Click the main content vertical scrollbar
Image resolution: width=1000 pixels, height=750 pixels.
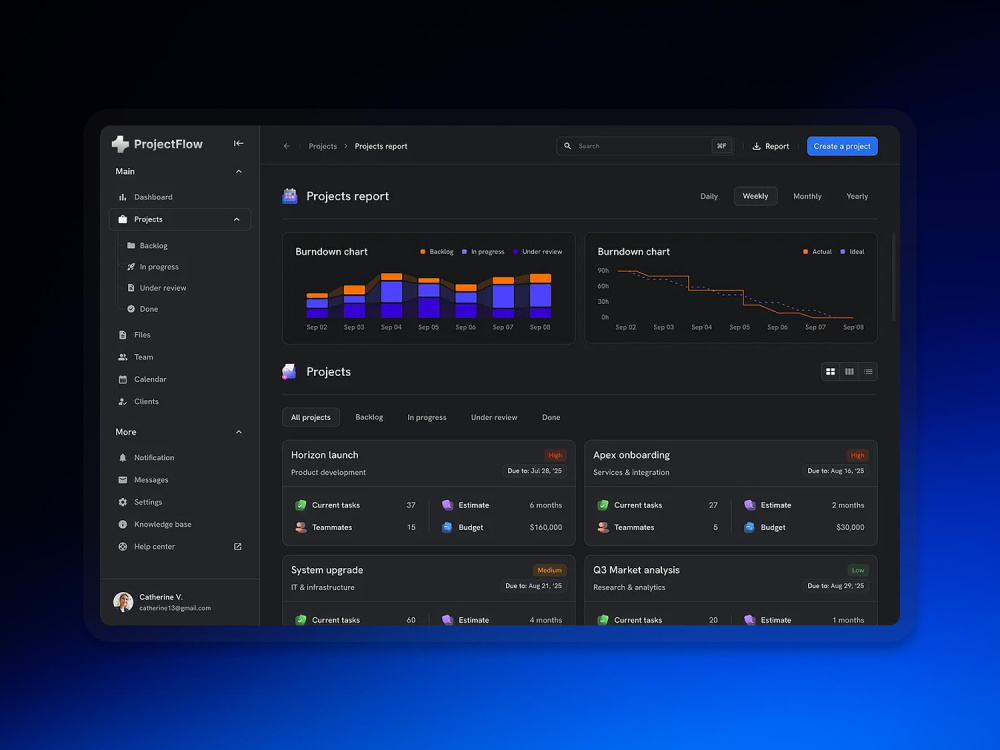pos(893,277)
